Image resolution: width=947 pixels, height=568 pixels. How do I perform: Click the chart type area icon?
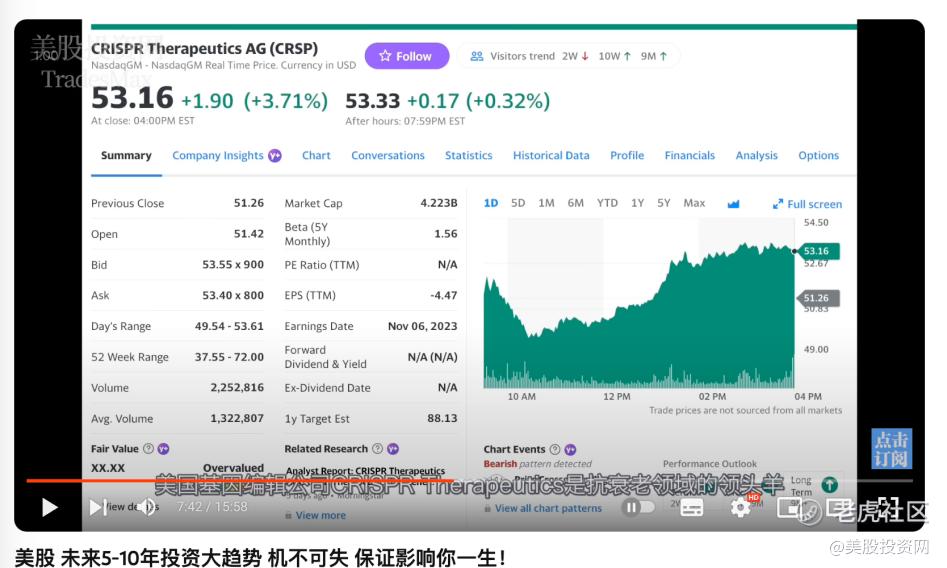coord(733,204)
